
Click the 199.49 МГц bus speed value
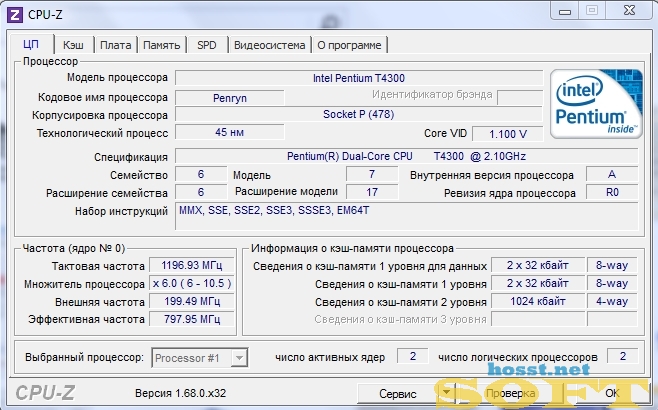[x=192, y=301]
